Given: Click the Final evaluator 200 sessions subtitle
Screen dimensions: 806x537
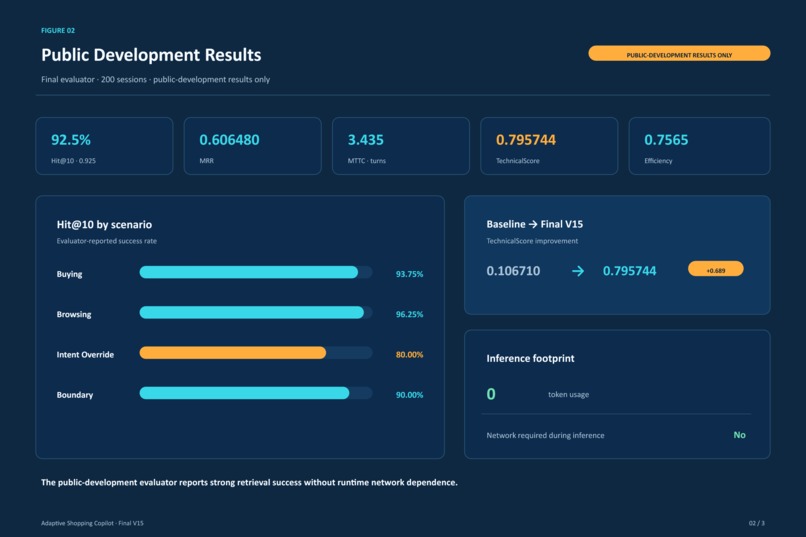Looking at the screenshot, I should pos(155,80).
